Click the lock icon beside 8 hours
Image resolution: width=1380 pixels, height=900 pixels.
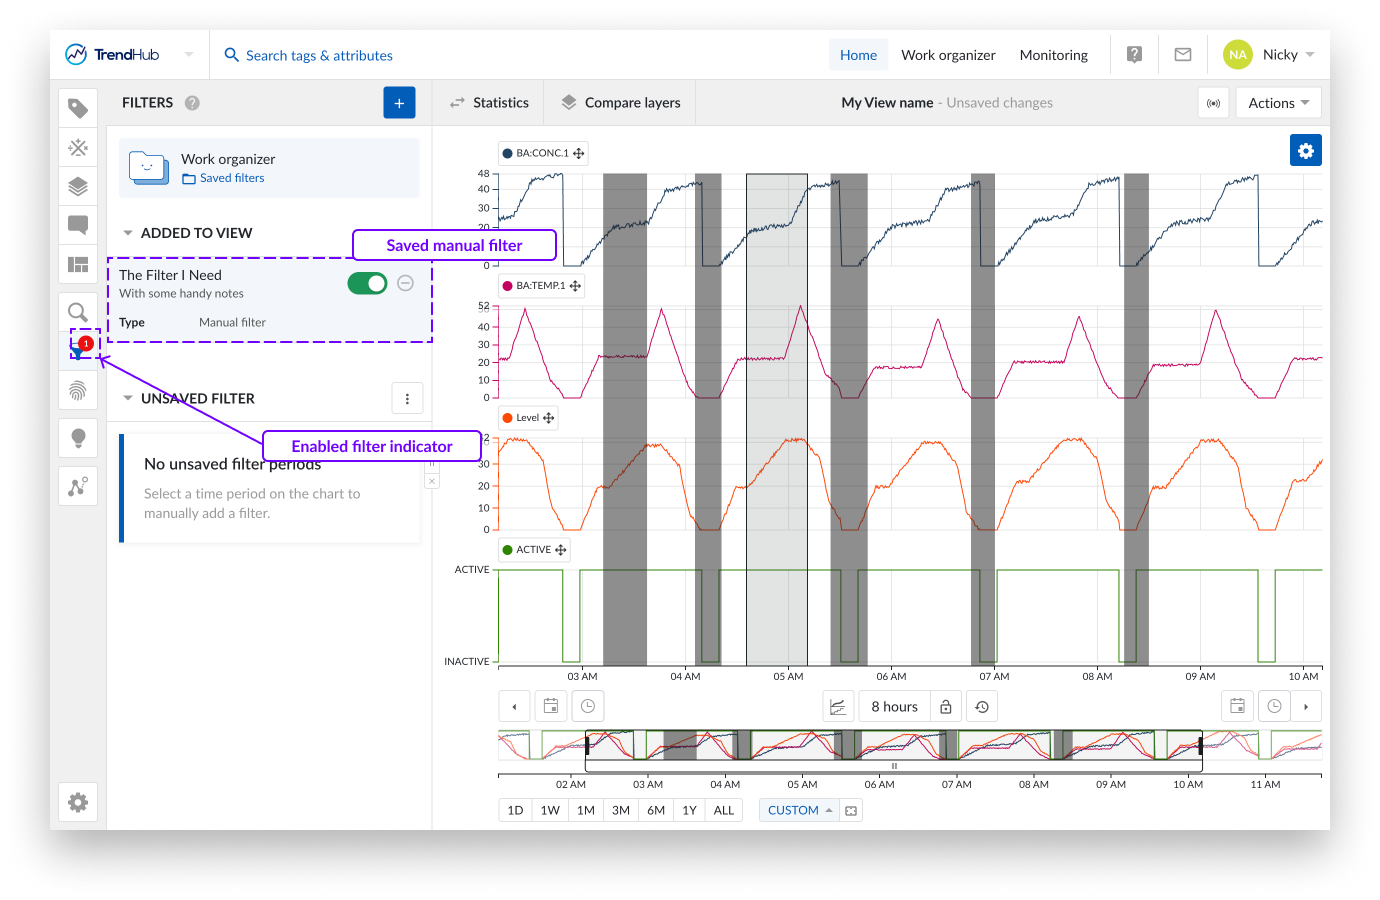945,707
